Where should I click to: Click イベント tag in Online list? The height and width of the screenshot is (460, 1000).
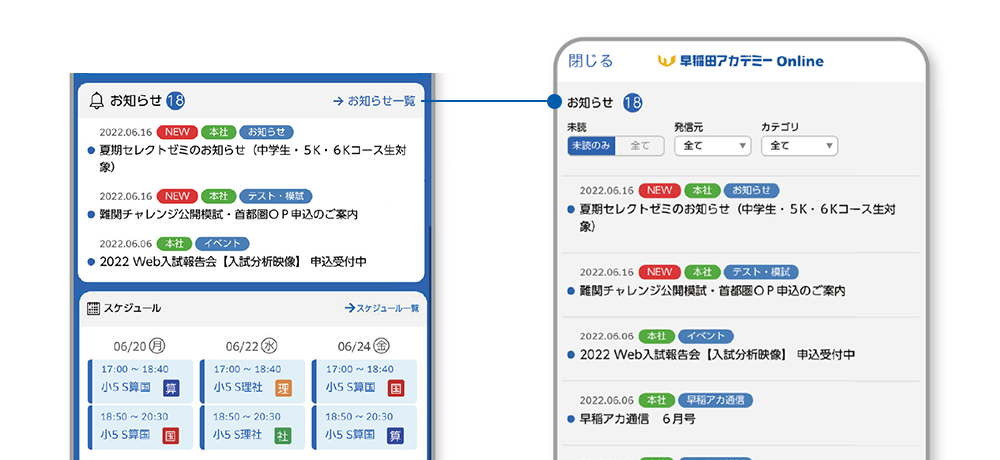[705, 336]
